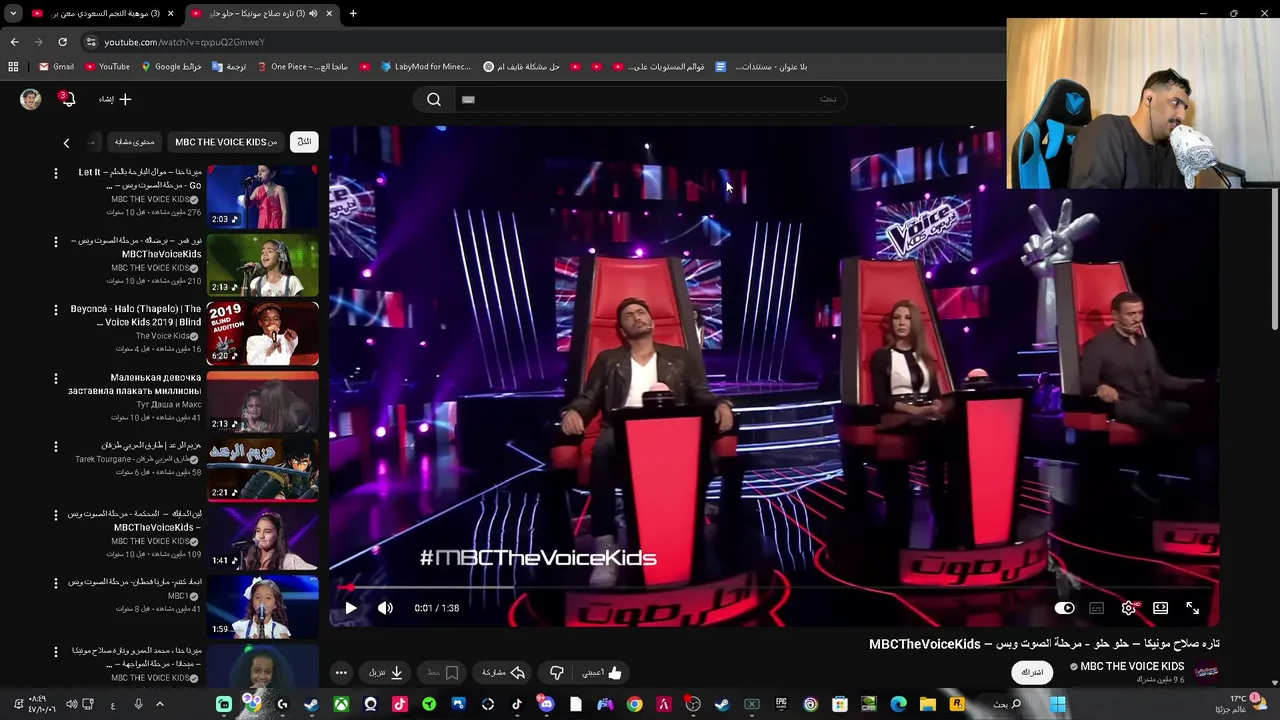Open the Google Maps (خرائط) bookmark
The width and height of the screenshot is (1280, 720).
tap(171, 67)
